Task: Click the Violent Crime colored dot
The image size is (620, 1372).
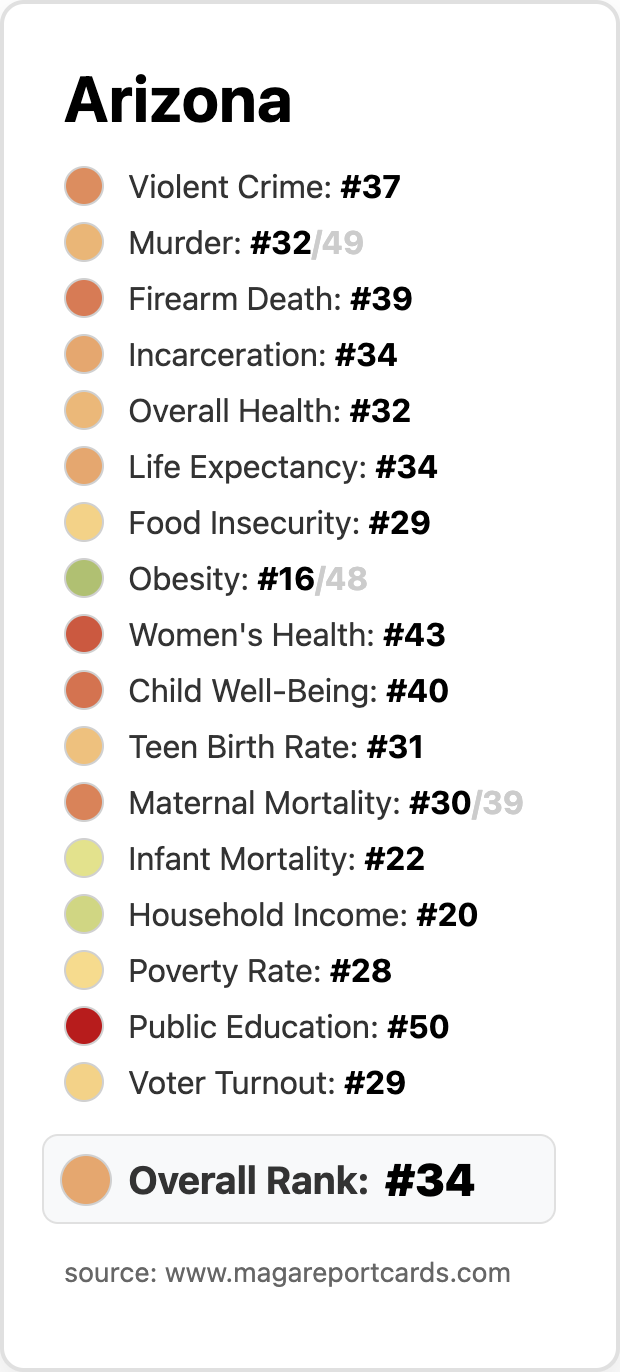Action: 85,187
